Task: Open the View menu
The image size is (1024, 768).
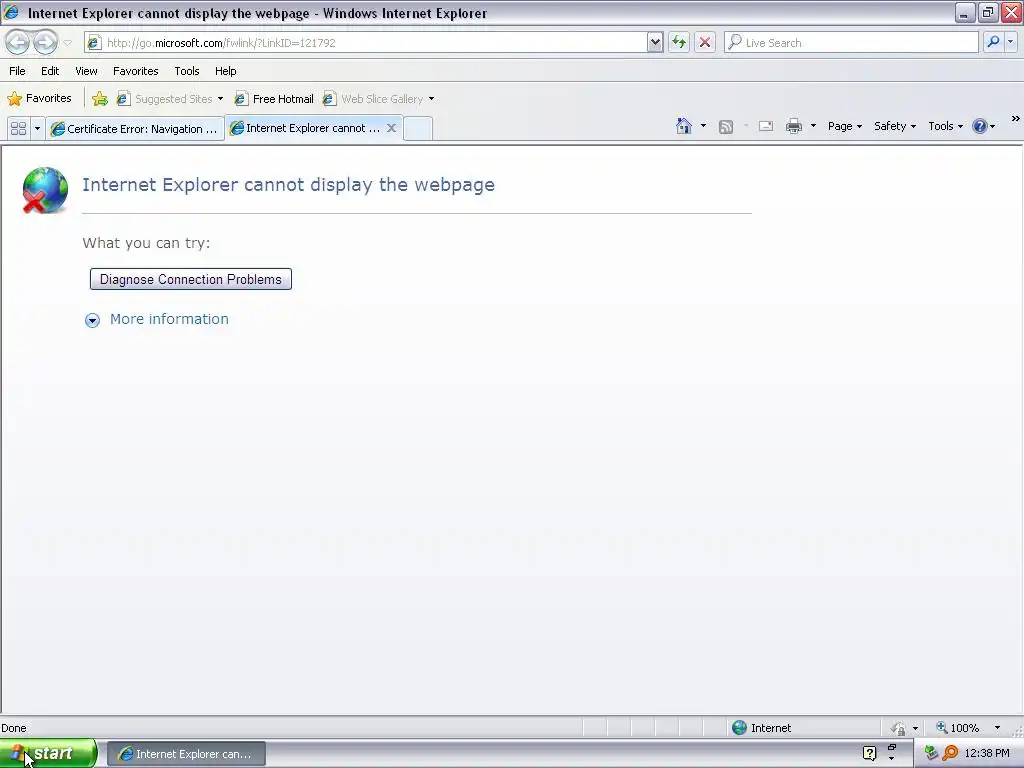Action: point(86,71)
